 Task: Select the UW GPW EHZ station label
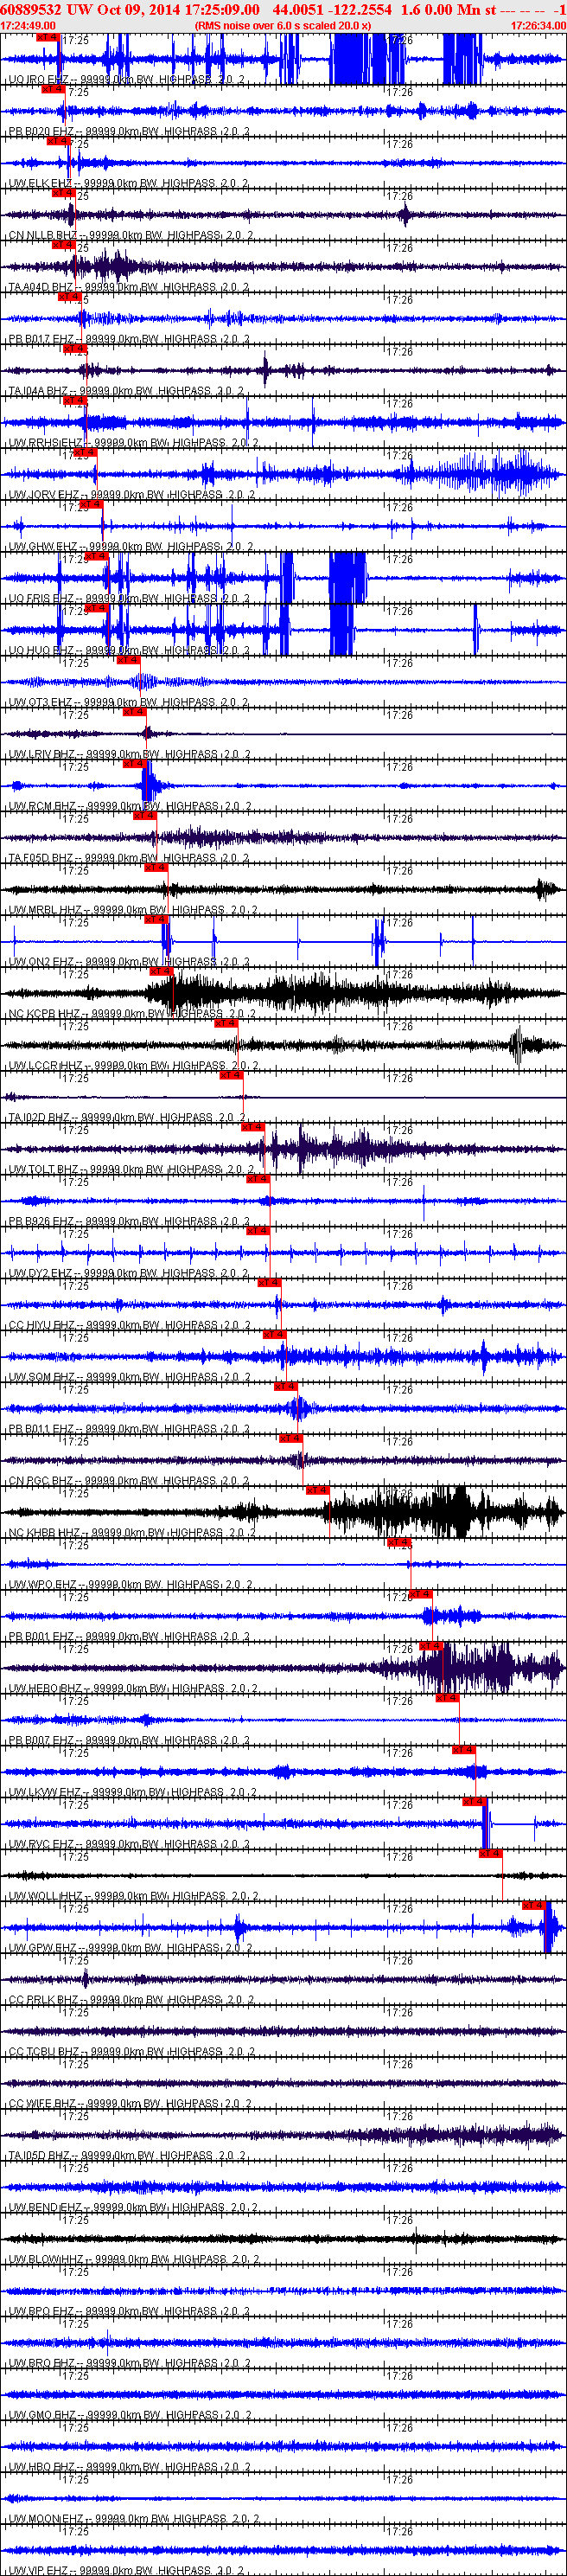pyautogui.click(x=130, y=1949)
